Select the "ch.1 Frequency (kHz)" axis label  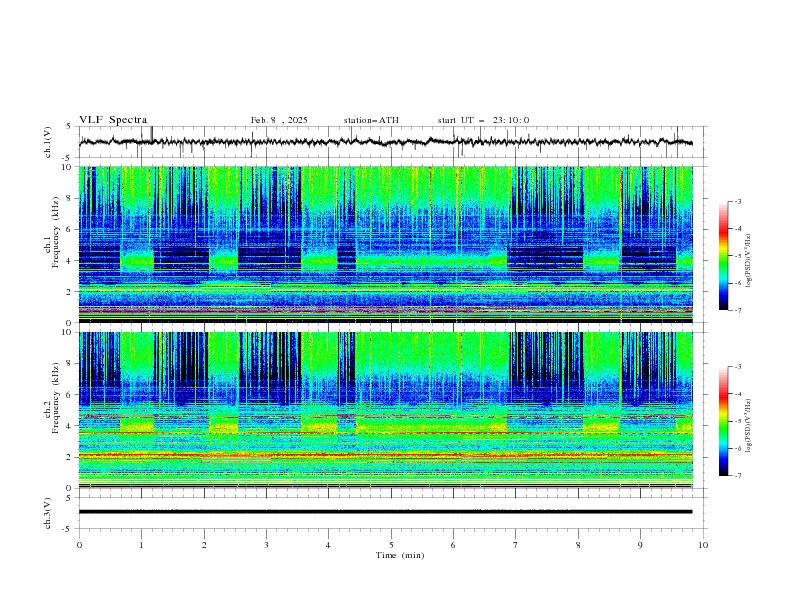click(x=52, y=230)
